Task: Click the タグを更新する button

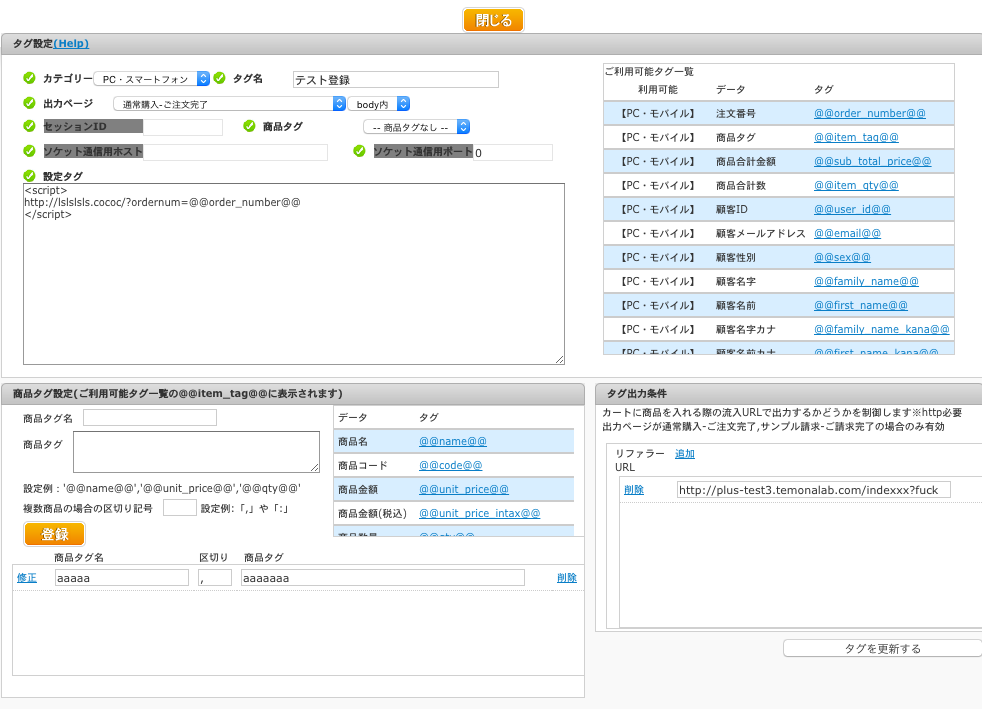Action: [882, 648]
